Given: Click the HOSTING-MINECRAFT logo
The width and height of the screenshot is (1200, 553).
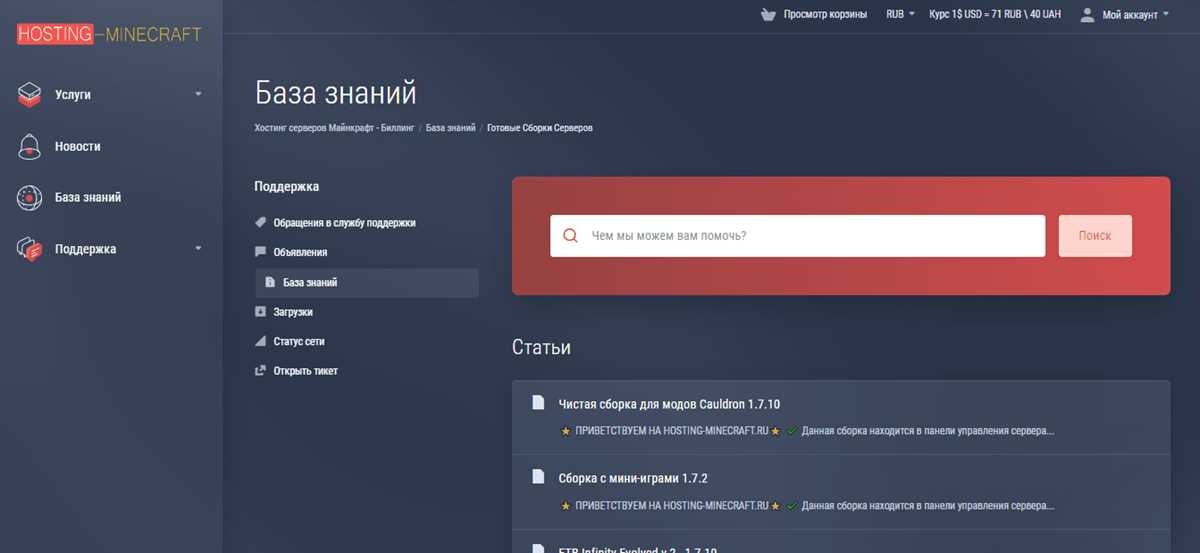Looking at the screenshot, I should click(x=109, y=34).
